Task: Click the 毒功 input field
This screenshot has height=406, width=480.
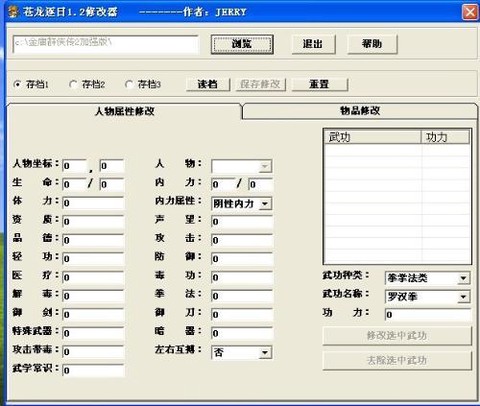Action: point(242,278)
